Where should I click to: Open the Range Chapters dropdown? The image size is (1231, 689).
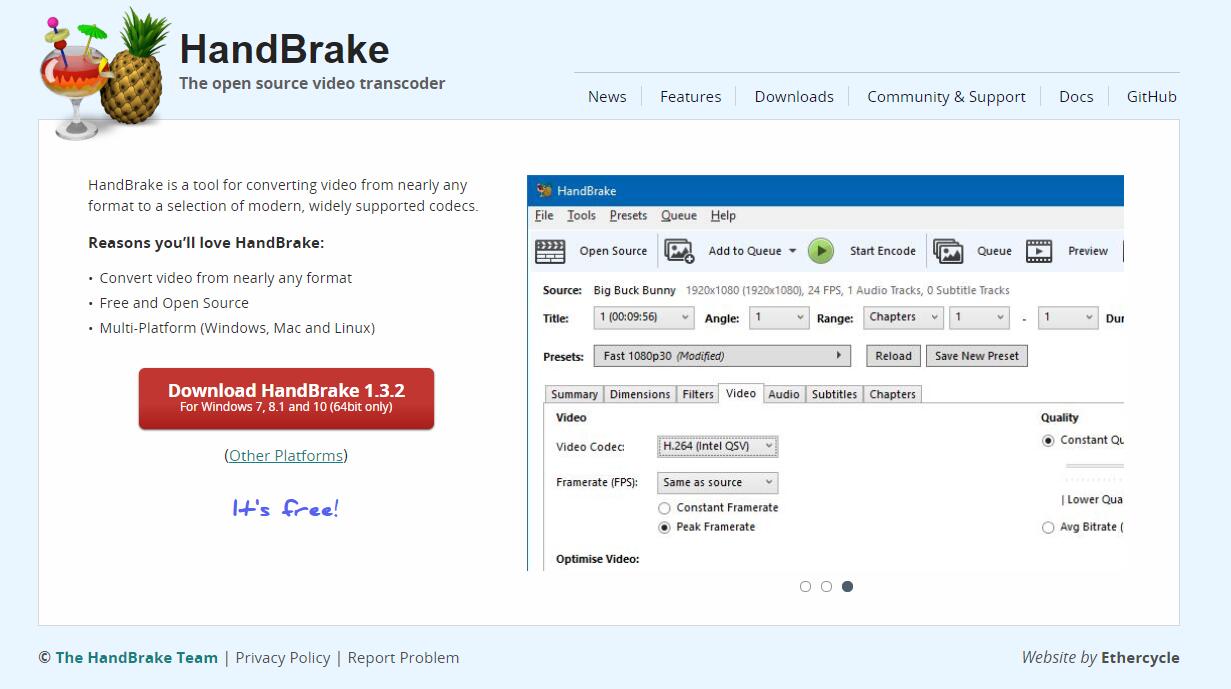[903, 317]
